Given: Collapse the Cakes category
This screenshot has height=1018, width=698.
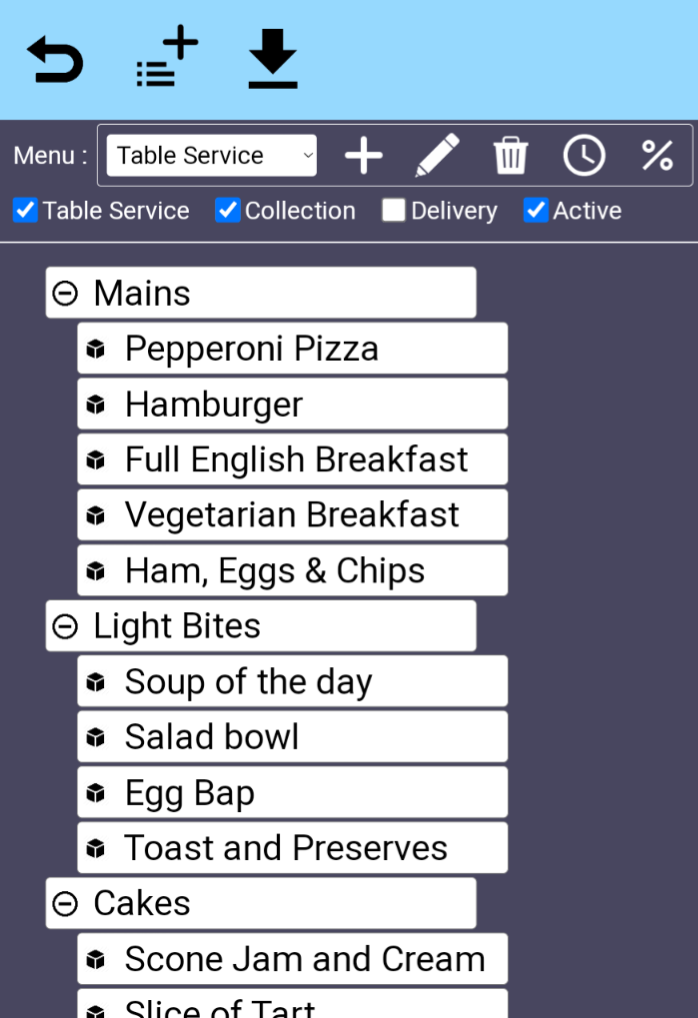Looking at the screenshot, I should pyautogui.click(x=65, y=904).
